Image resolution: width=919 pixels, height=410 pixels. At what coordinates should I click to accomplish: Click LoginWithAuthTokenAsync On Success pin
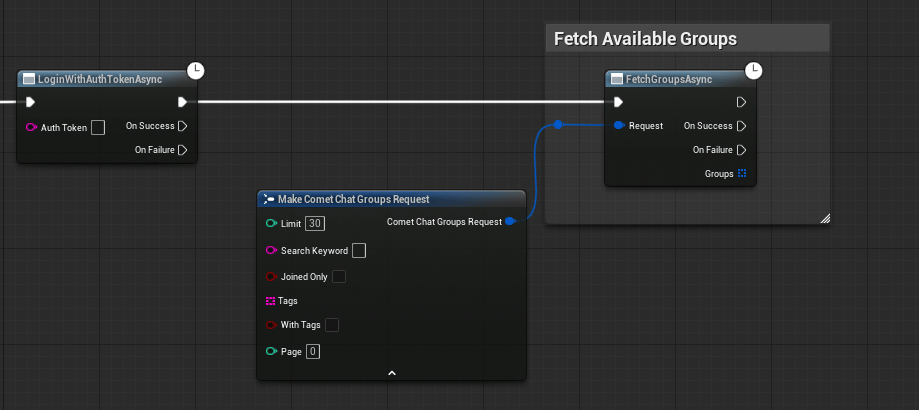tap(182, 126)
